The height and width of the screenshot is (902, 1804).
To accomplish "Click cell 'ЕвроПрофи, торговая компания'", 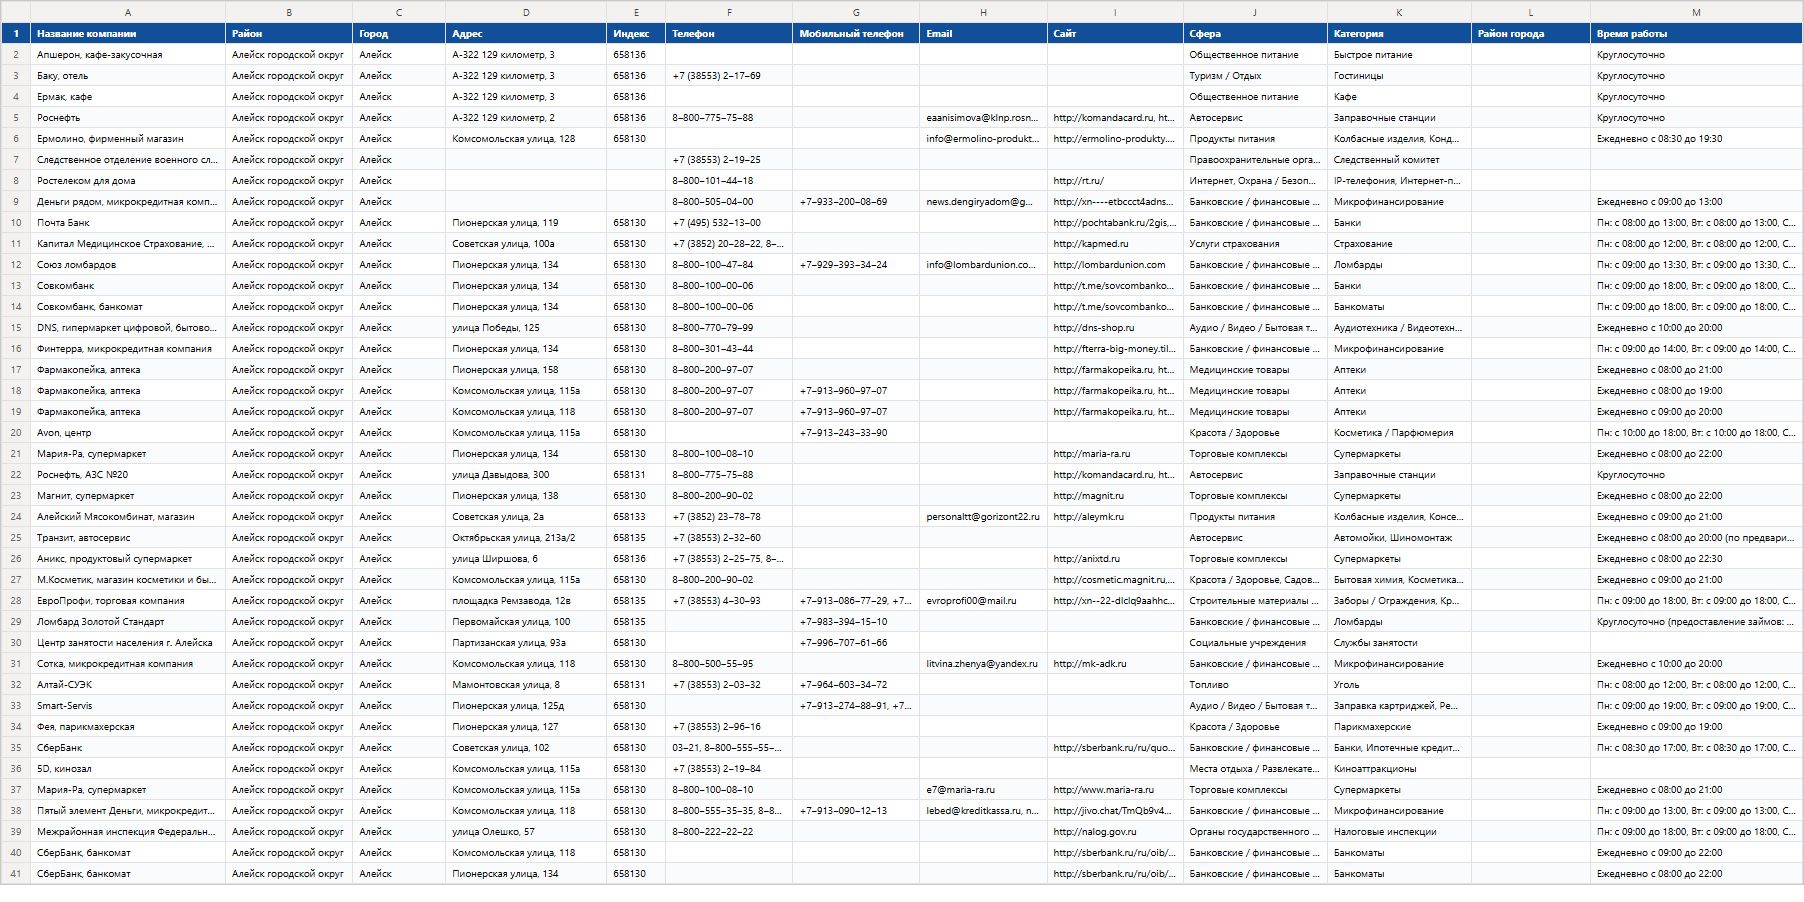I will click(128, 601).
